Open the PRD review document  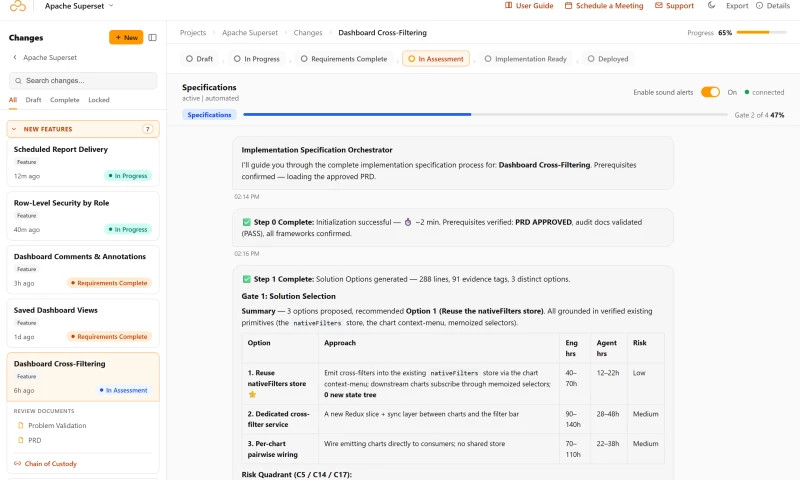(35, 440)
